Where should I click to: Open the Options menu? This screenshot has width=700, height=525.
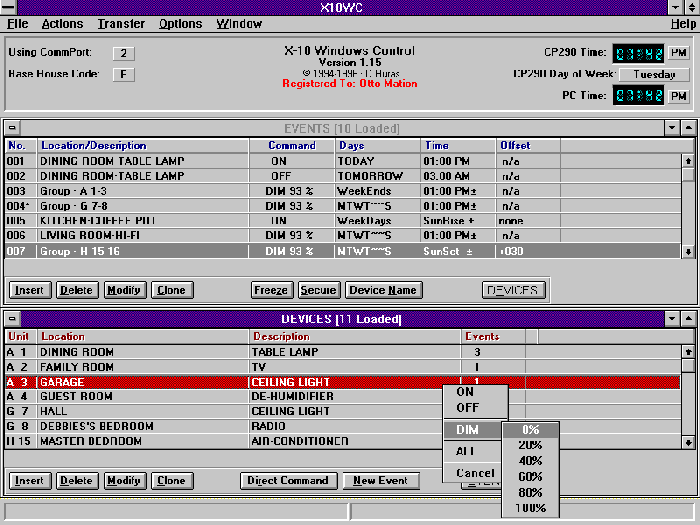[x=180, y=24]
